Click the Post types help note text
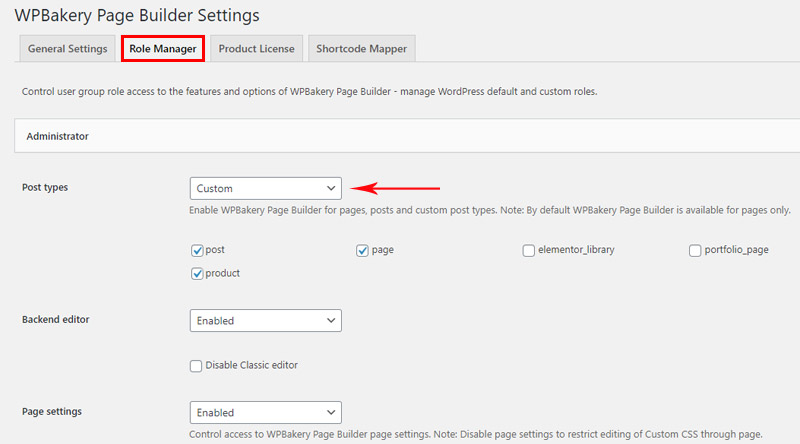Viewport: 800px width, 444px height. point(490,210)
